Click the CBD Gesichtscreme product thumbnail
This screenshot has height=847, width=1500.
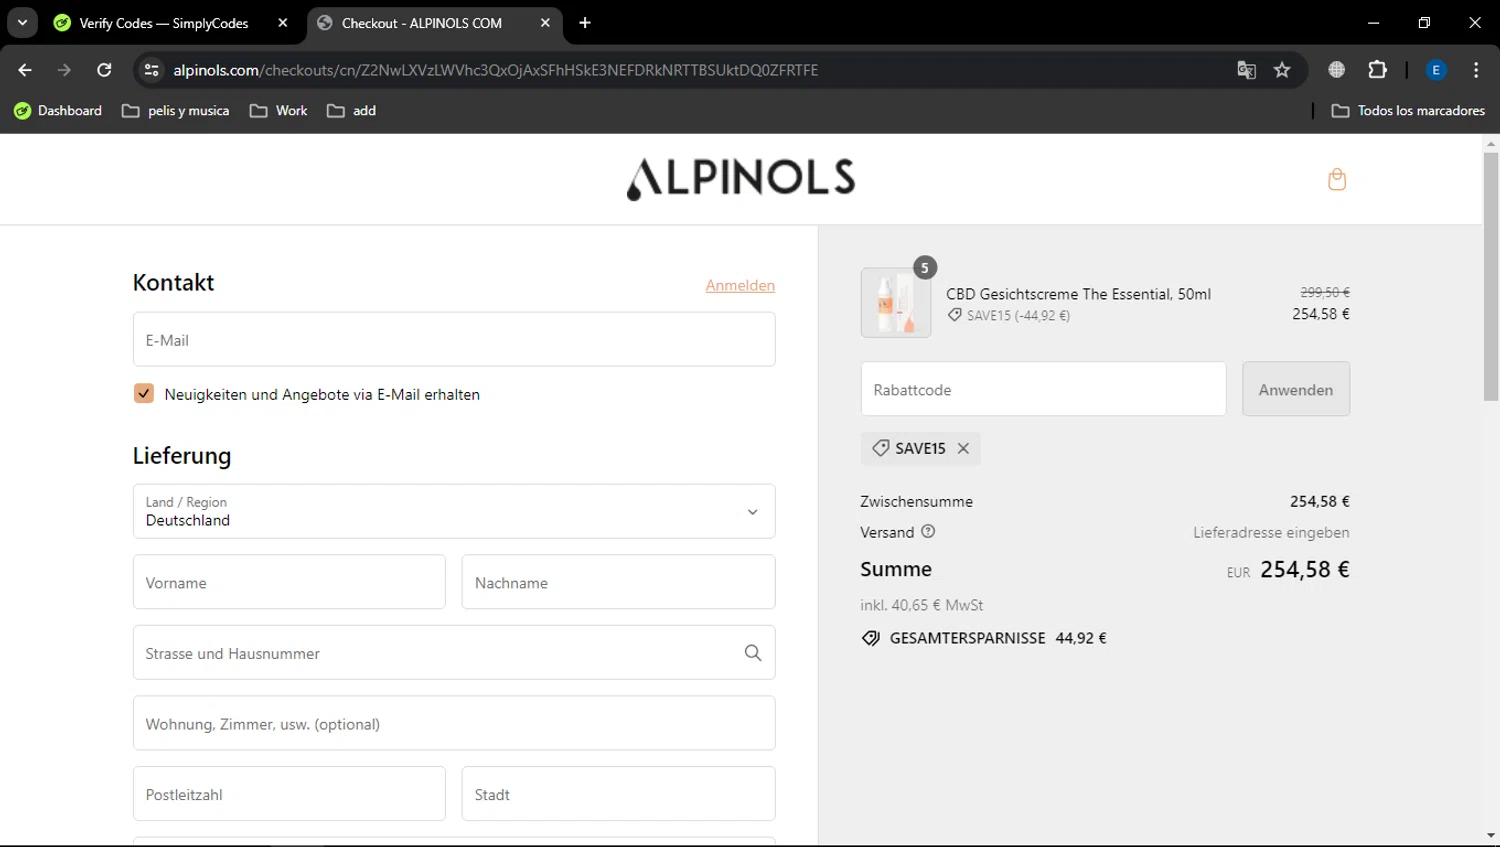coord(896,303)
